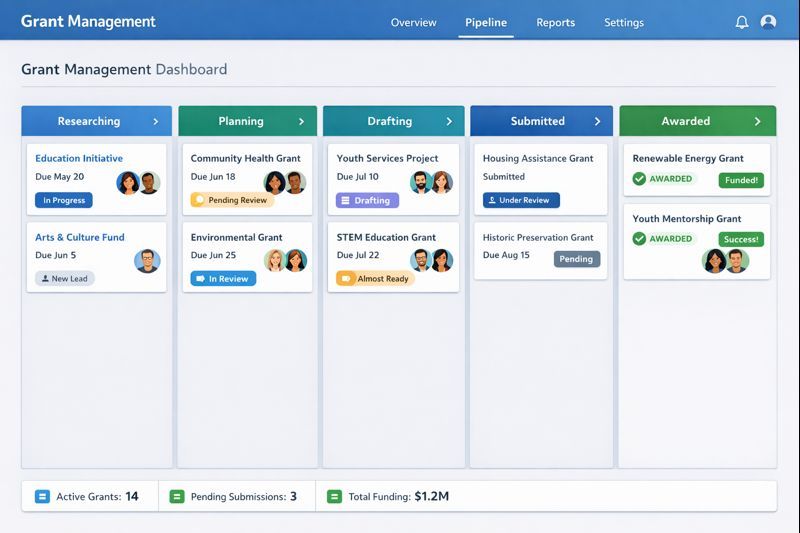Open the user profile icon
The width and height of the screenshot is (800, 533).
[768, 22]
